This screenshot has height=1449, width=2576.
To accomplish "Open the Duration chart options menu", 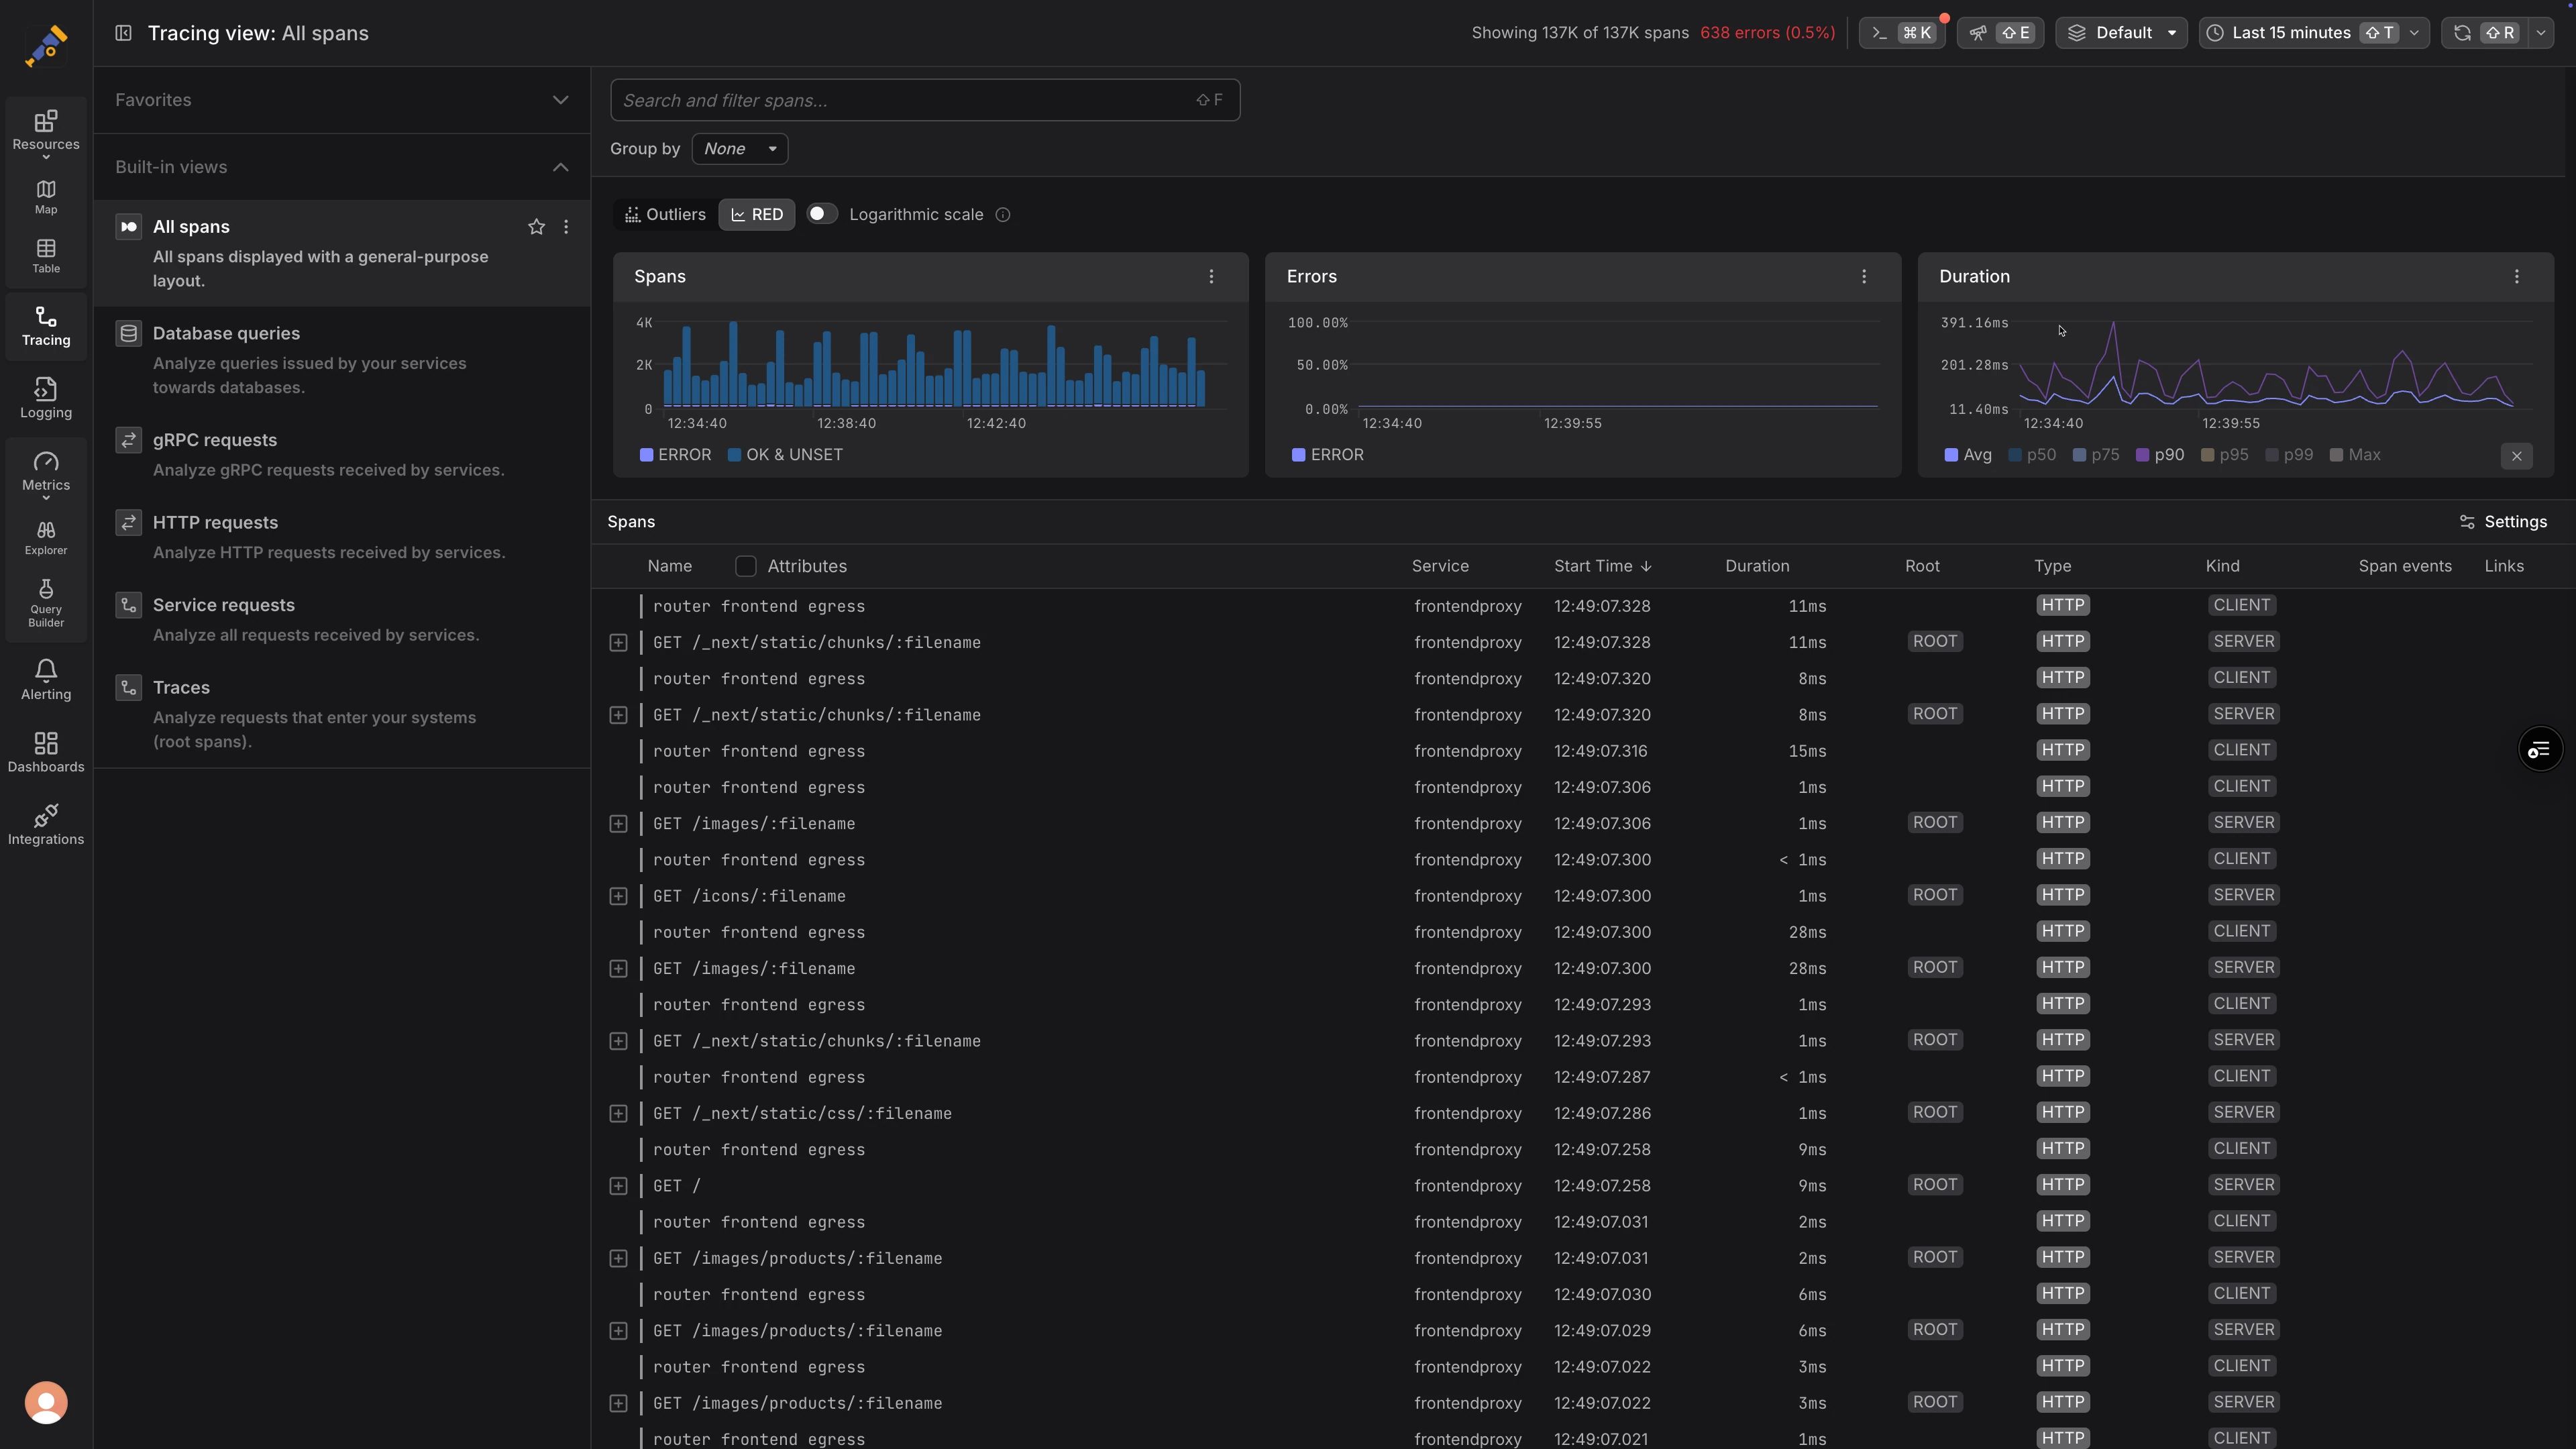I will point(2517,276).
